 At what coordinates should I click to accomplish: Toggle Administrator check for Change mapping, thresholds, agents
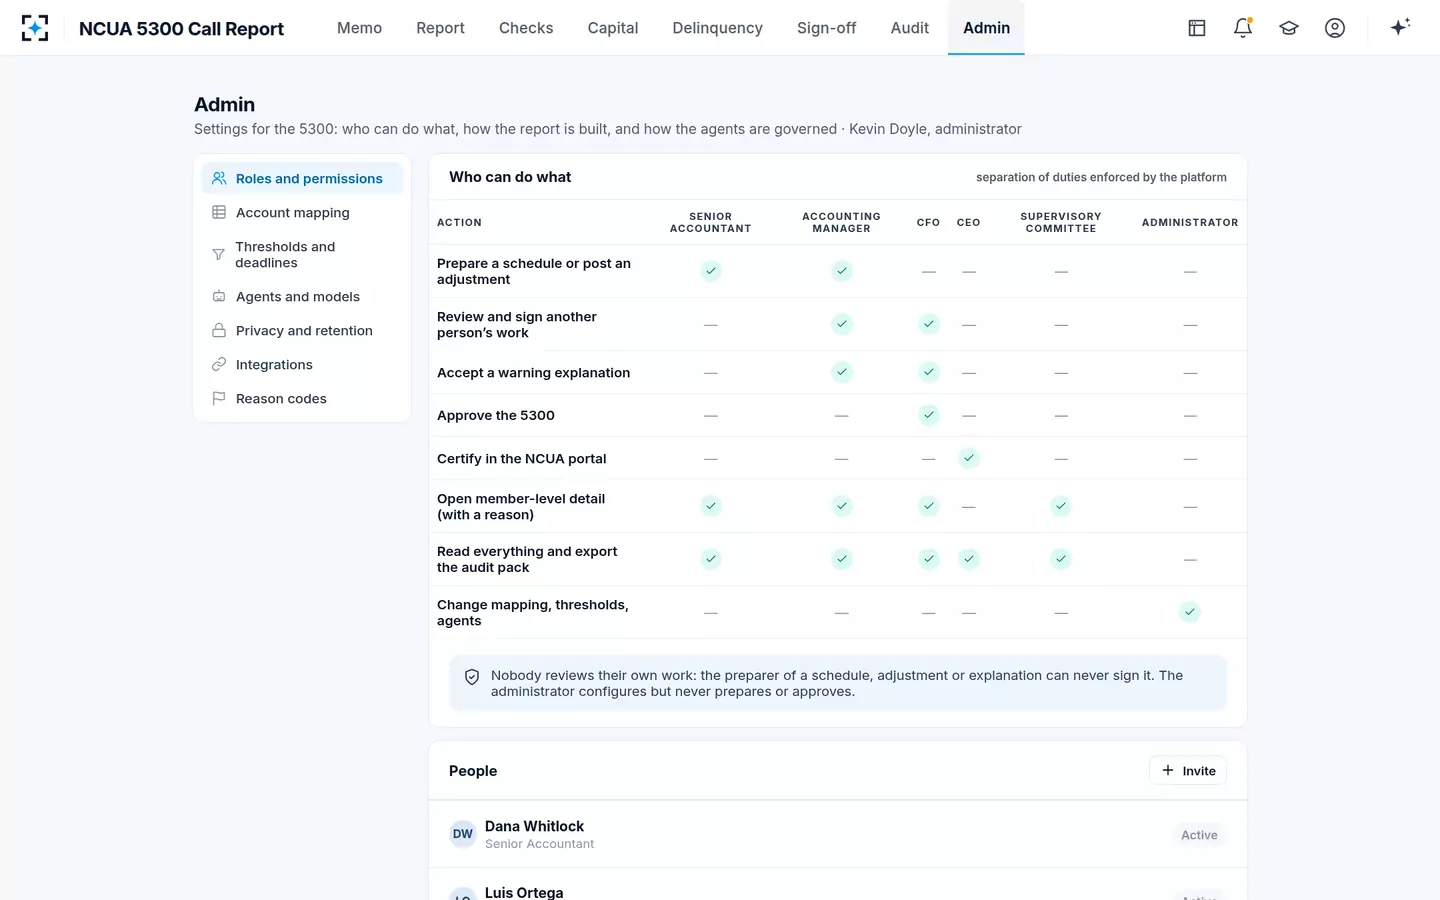pyautogui.click(x=1190, y=612)
